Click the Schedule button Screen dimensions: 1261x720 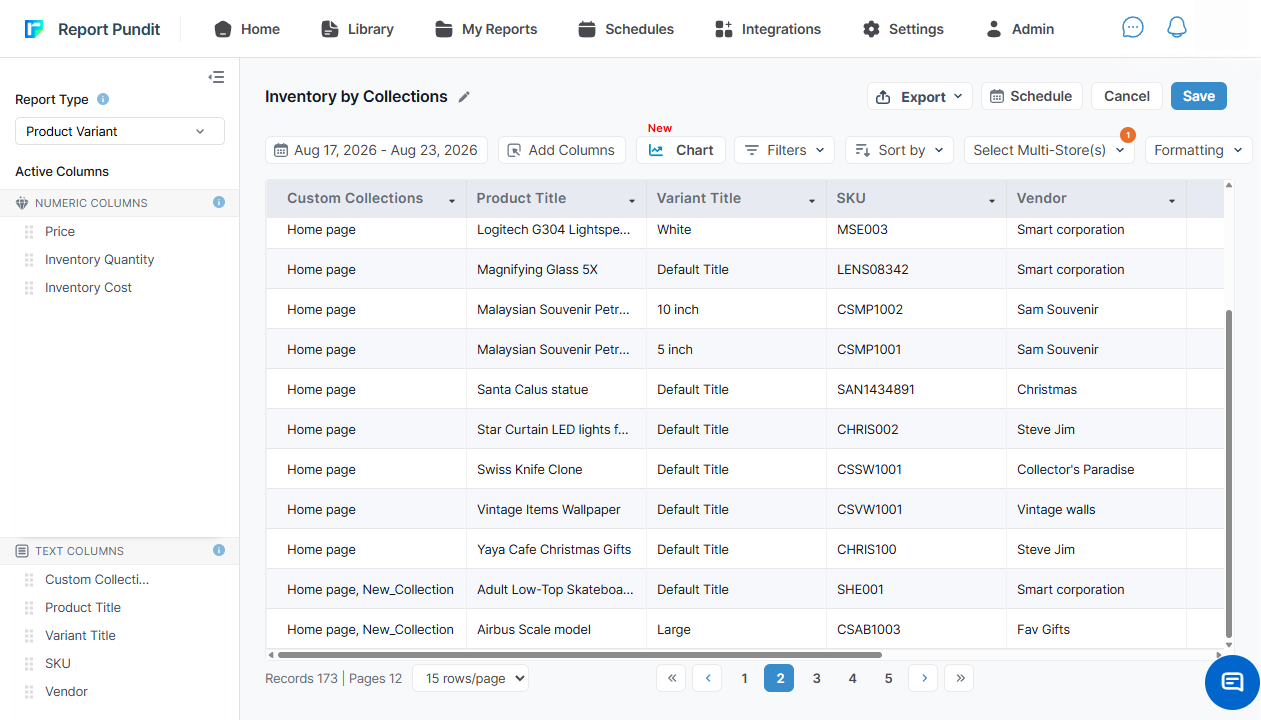click(1031, 96)
